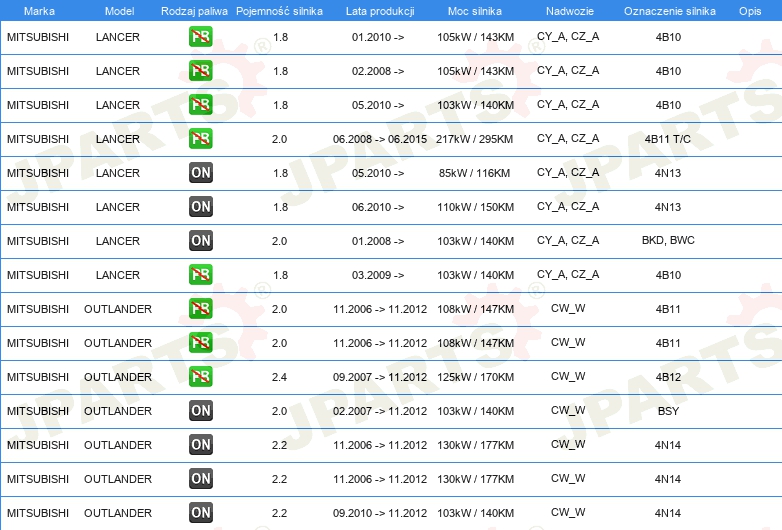Select the '02.2007 -> 11.2012' date cell

tap(380, 411)
